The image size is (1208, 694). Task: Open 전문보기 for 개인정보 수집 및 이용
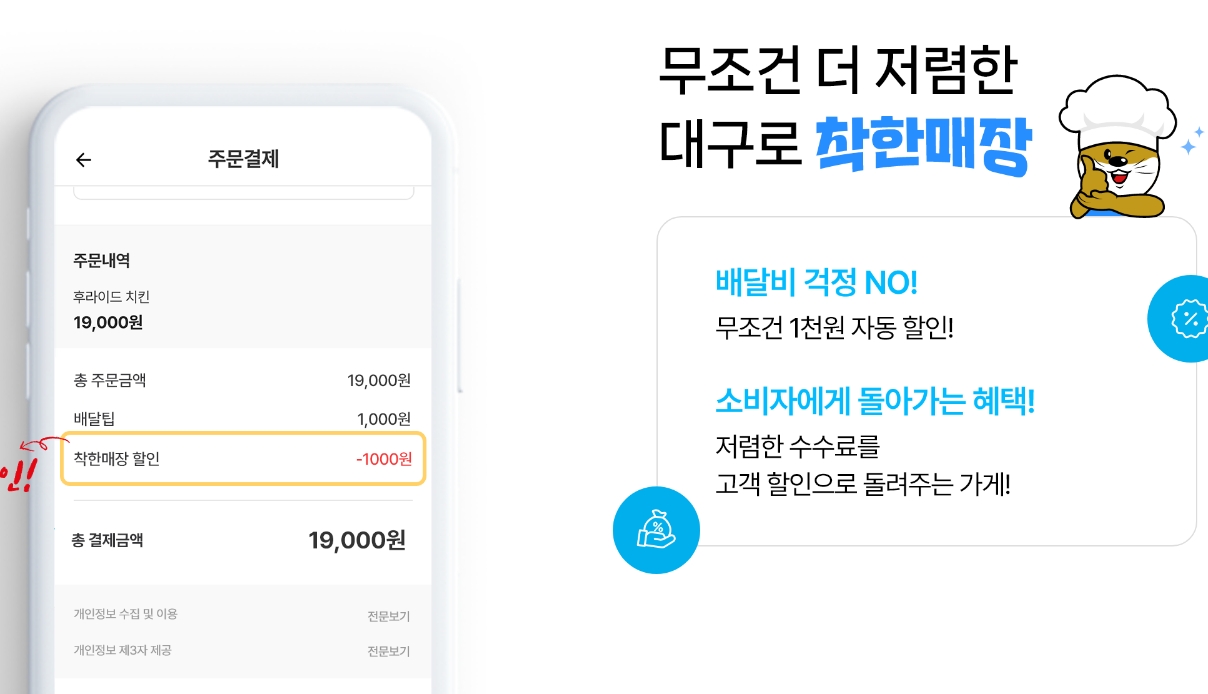click(x=391, y=615)
